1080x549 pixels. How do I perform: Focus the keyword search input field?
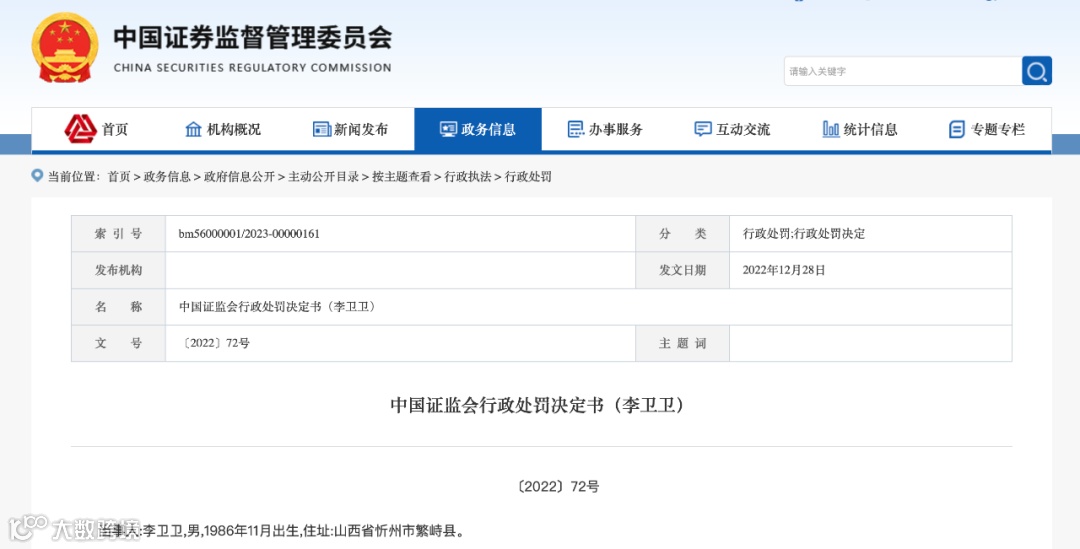tap(902, 71)
